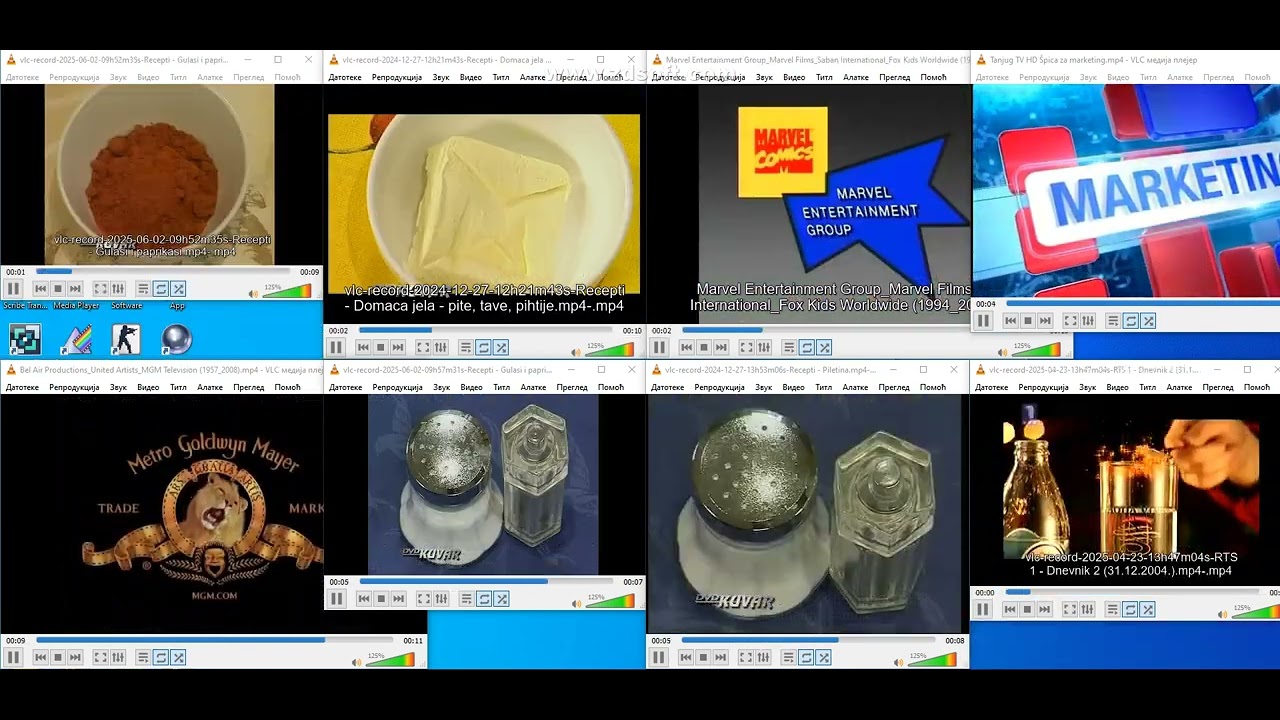Skip to next media in 09h57m31s window
The image size is (1280, 720).
(398, 599)
